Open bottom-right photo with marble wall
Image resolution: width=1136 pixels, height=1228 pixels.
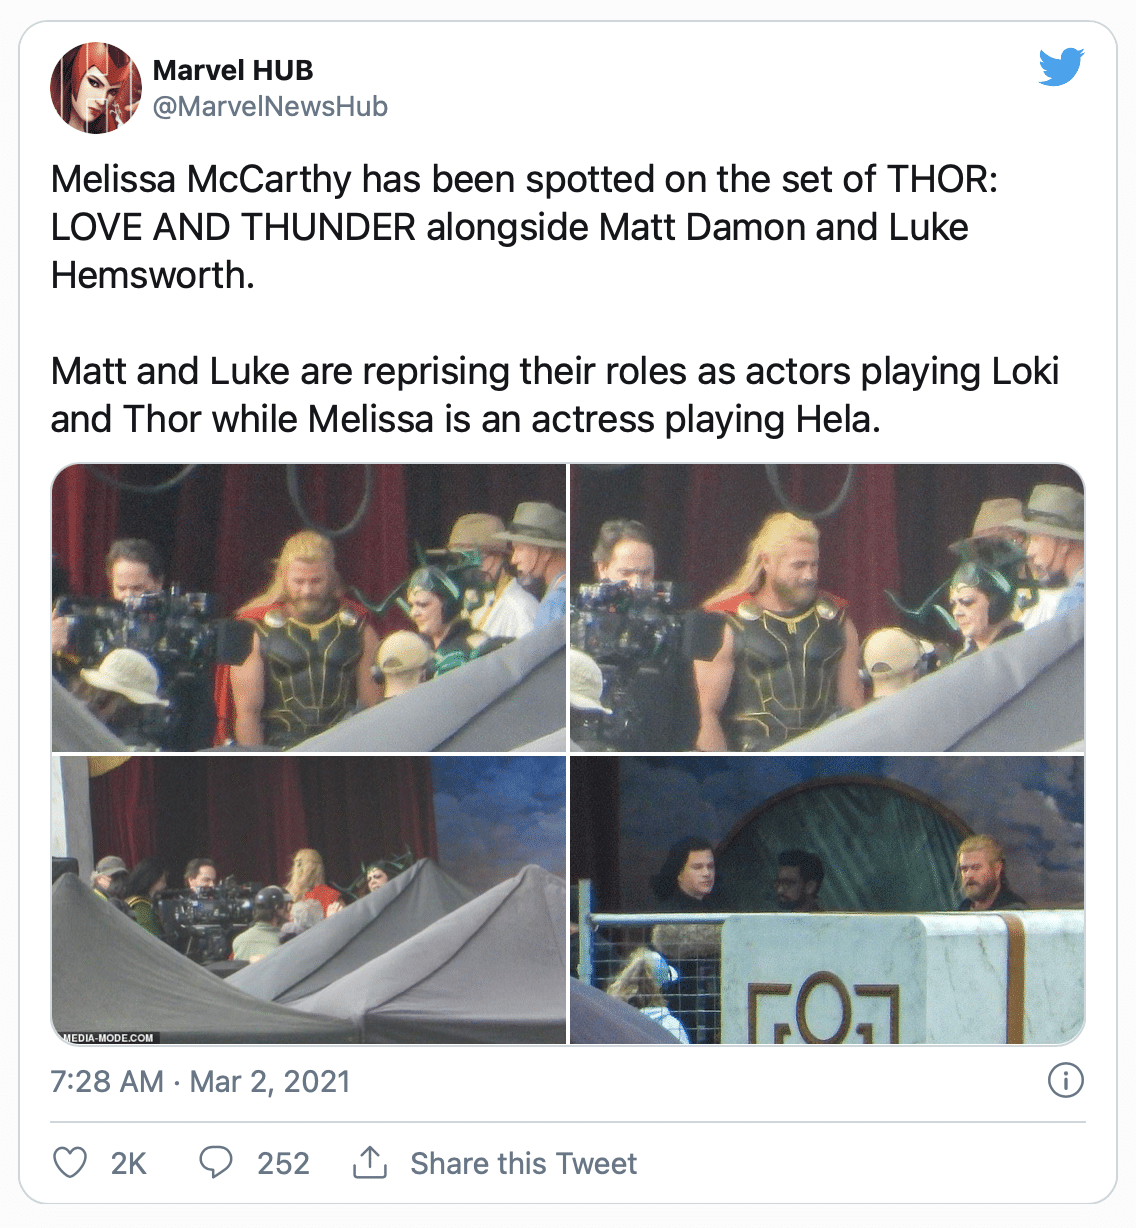[x=827, y=900]
